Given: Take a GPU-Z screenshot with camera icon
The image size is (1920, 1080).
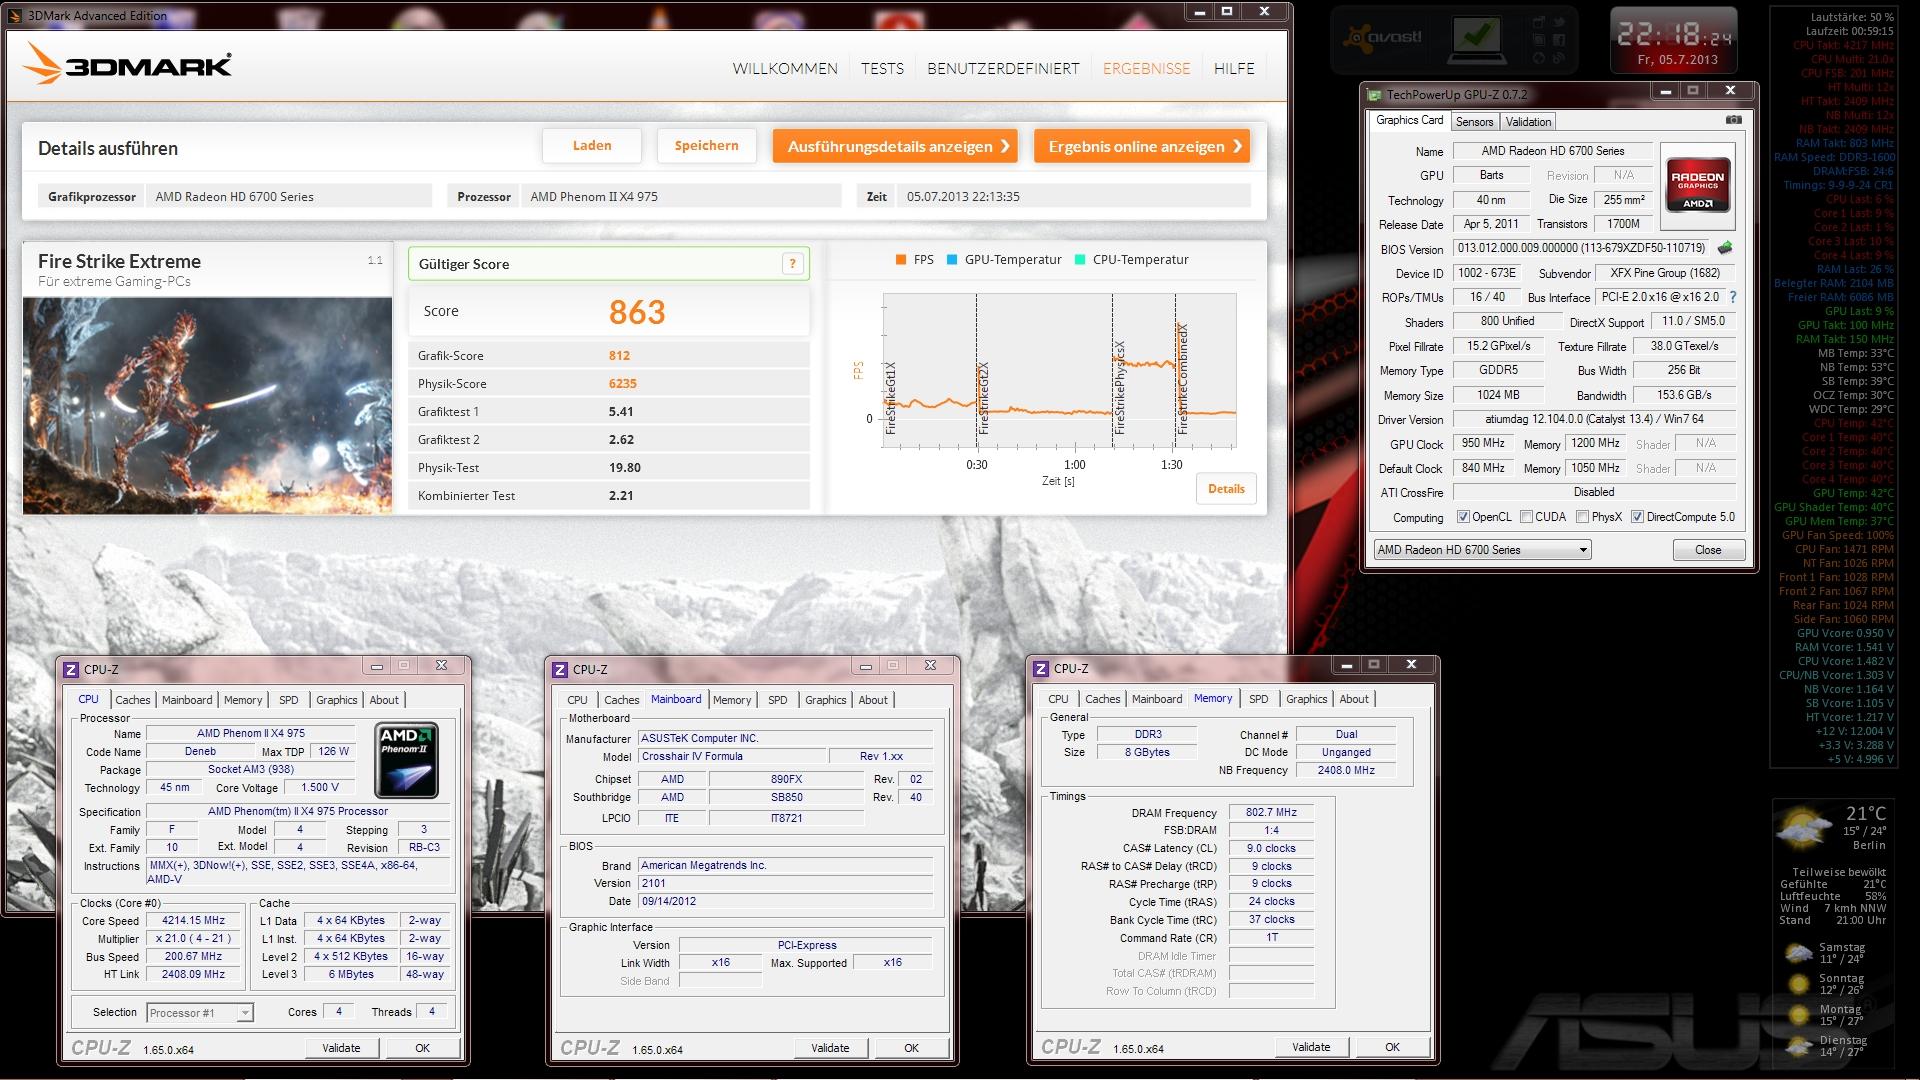Looking at the screenshot, I should tap(1734, 120).
